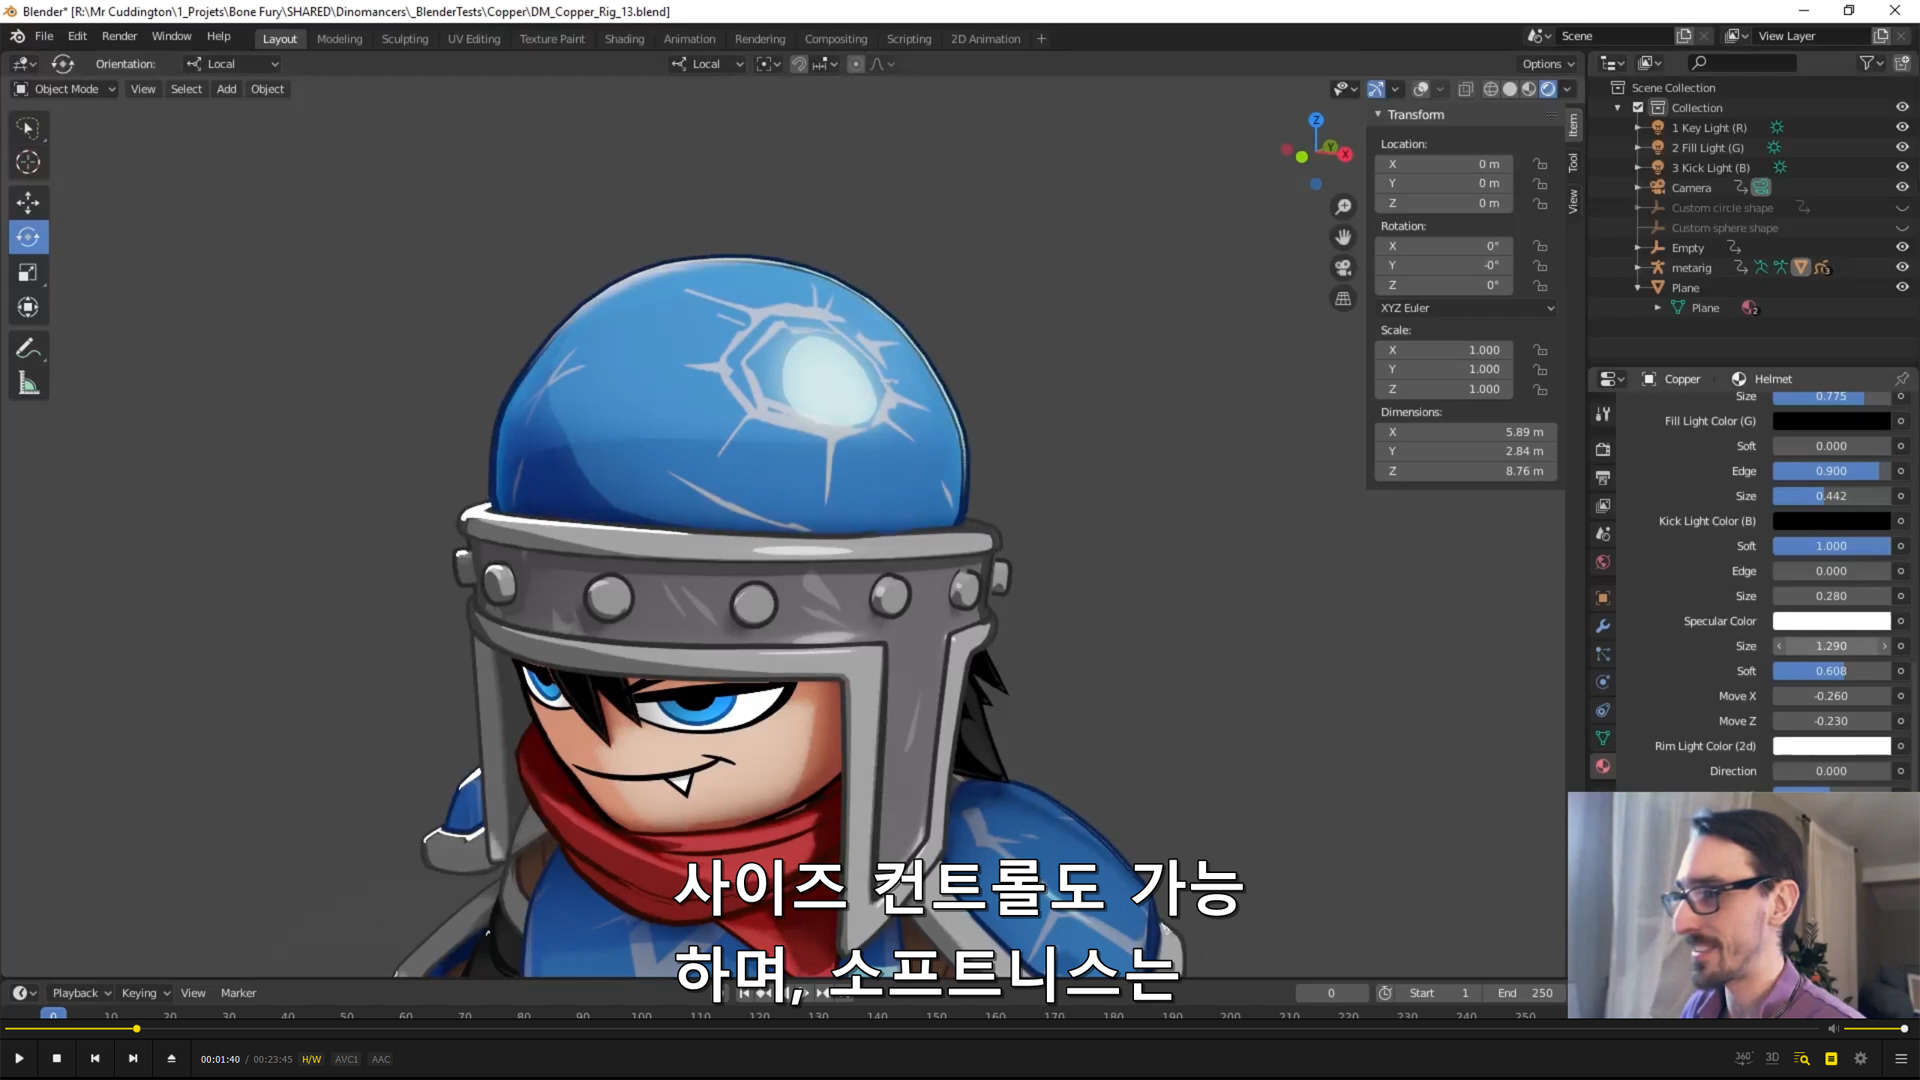Open the Material properties tab icon
This screenshot has height=1080, width=1920.
1603,766
